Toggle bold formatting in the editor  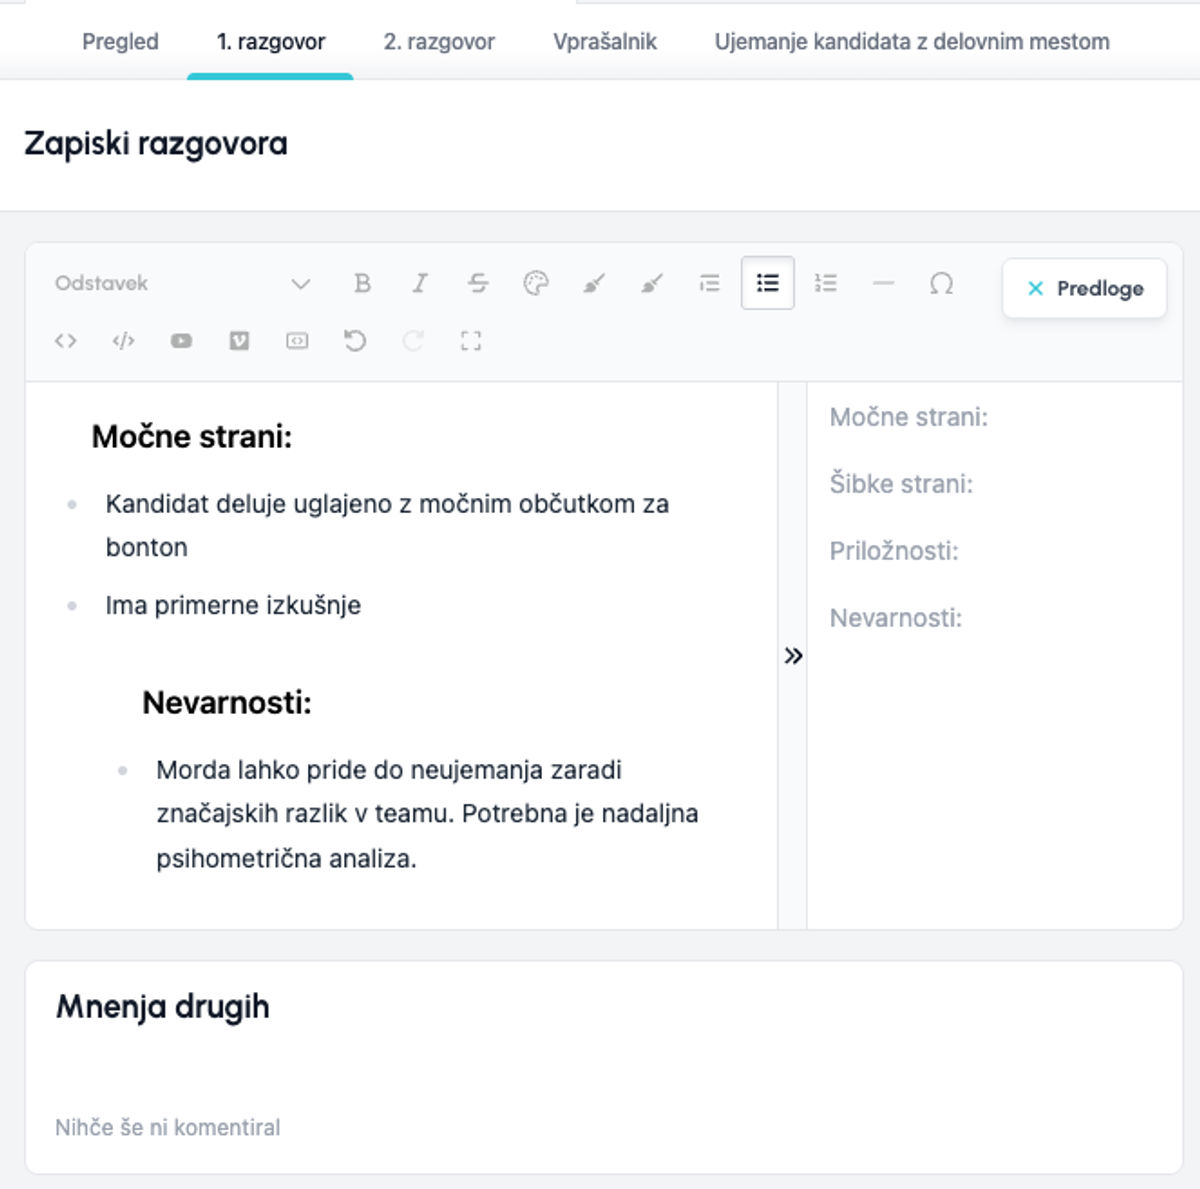(x=362, y=283)
